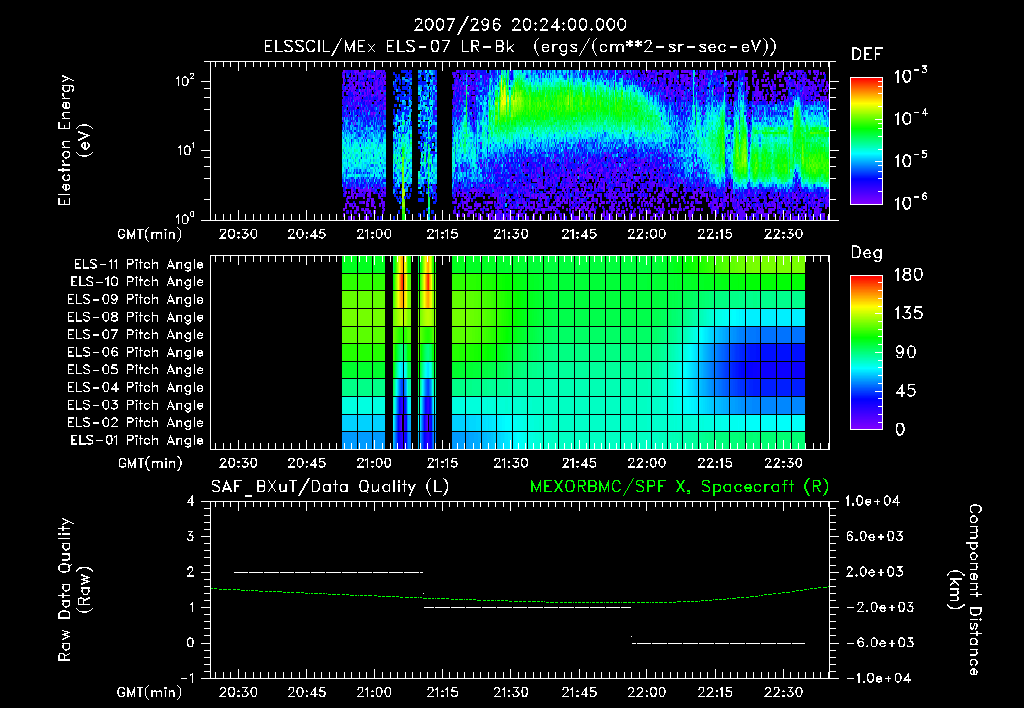Click the 1.0e+04 right axis tick label
Viewport: 1024px width, 708px height.
pyautogui.click(x=872, y=502)
